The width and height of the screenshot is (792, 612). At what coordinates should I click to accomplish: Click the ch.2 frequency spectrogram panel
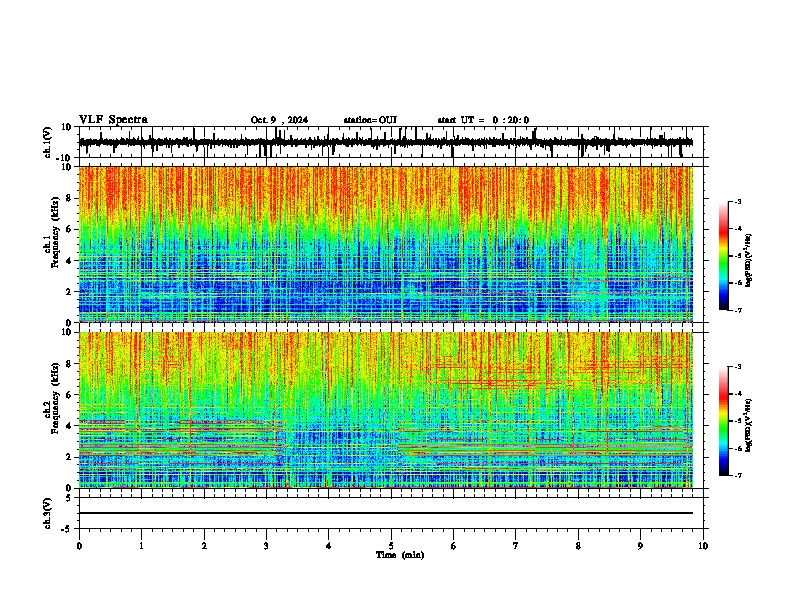[x=386, y=410]
